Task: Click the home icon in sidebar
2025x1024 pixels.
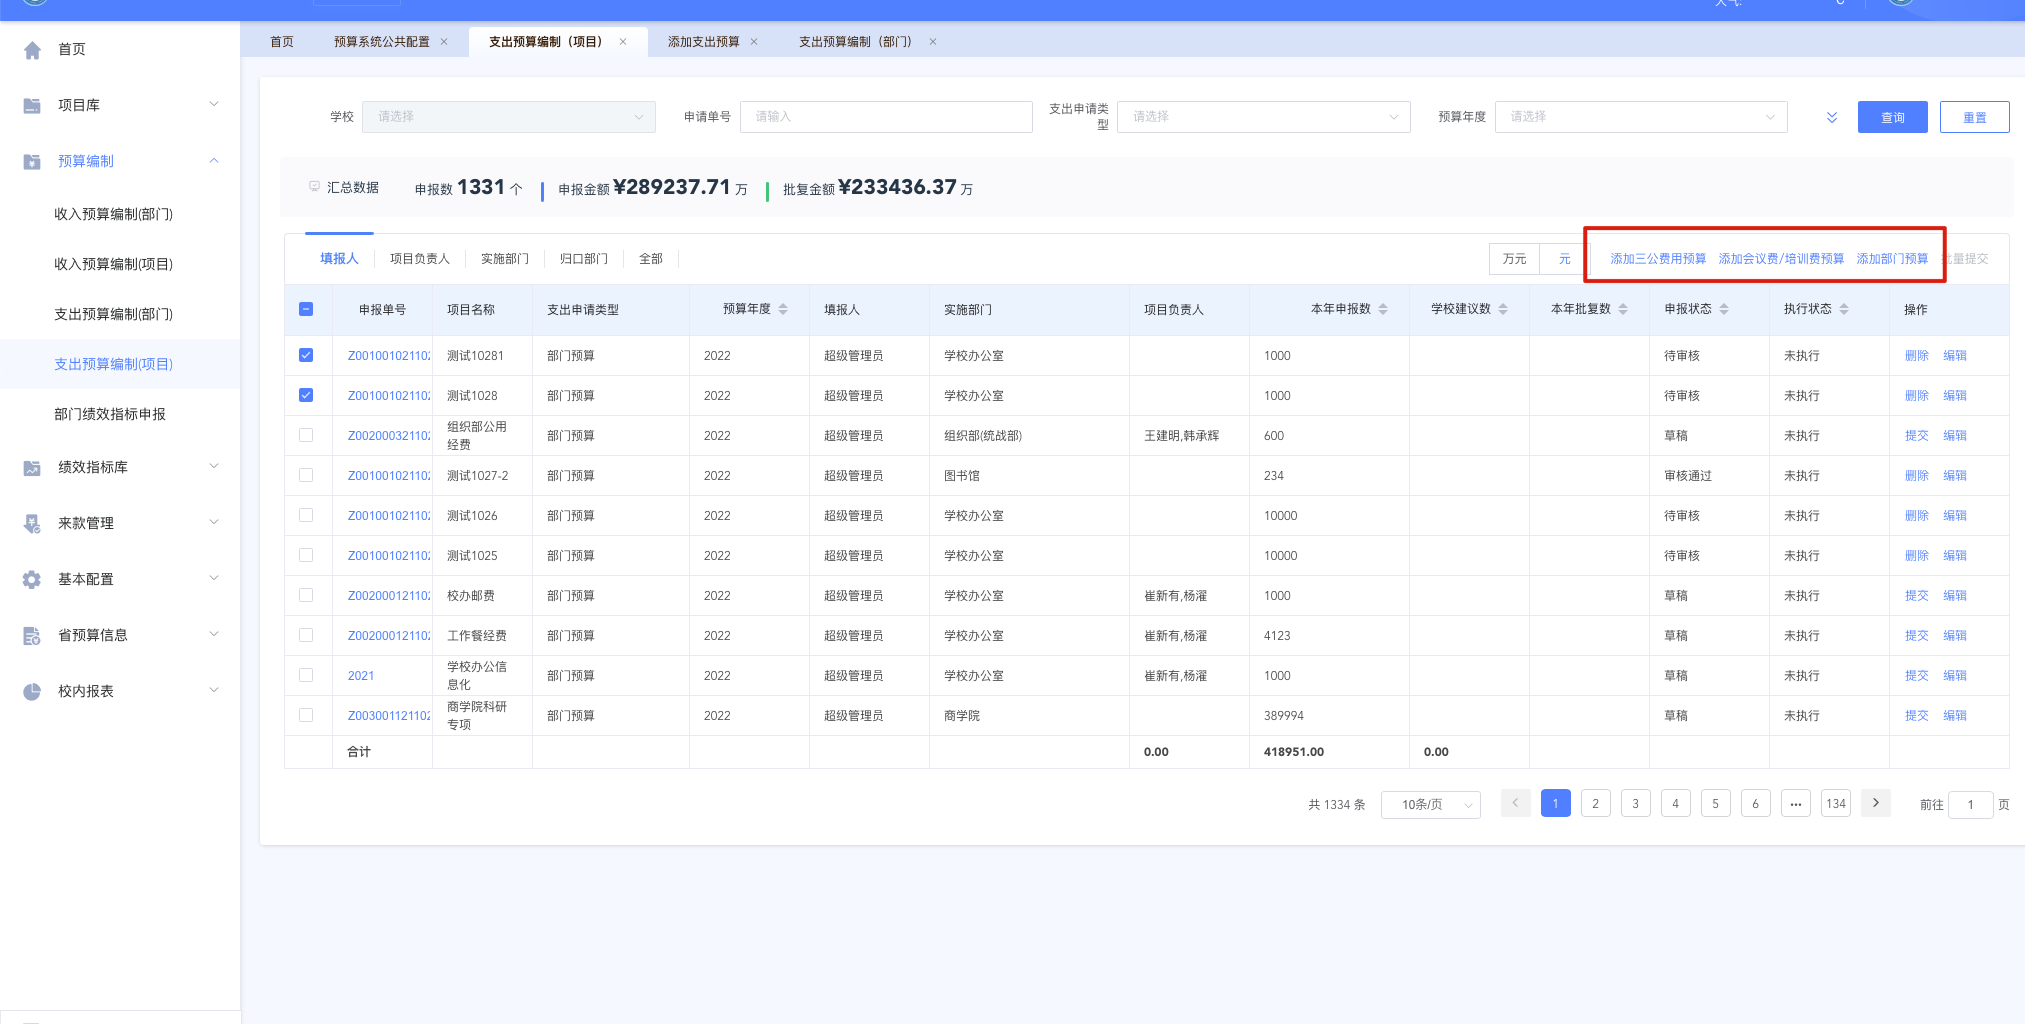Action: point(32,50)
